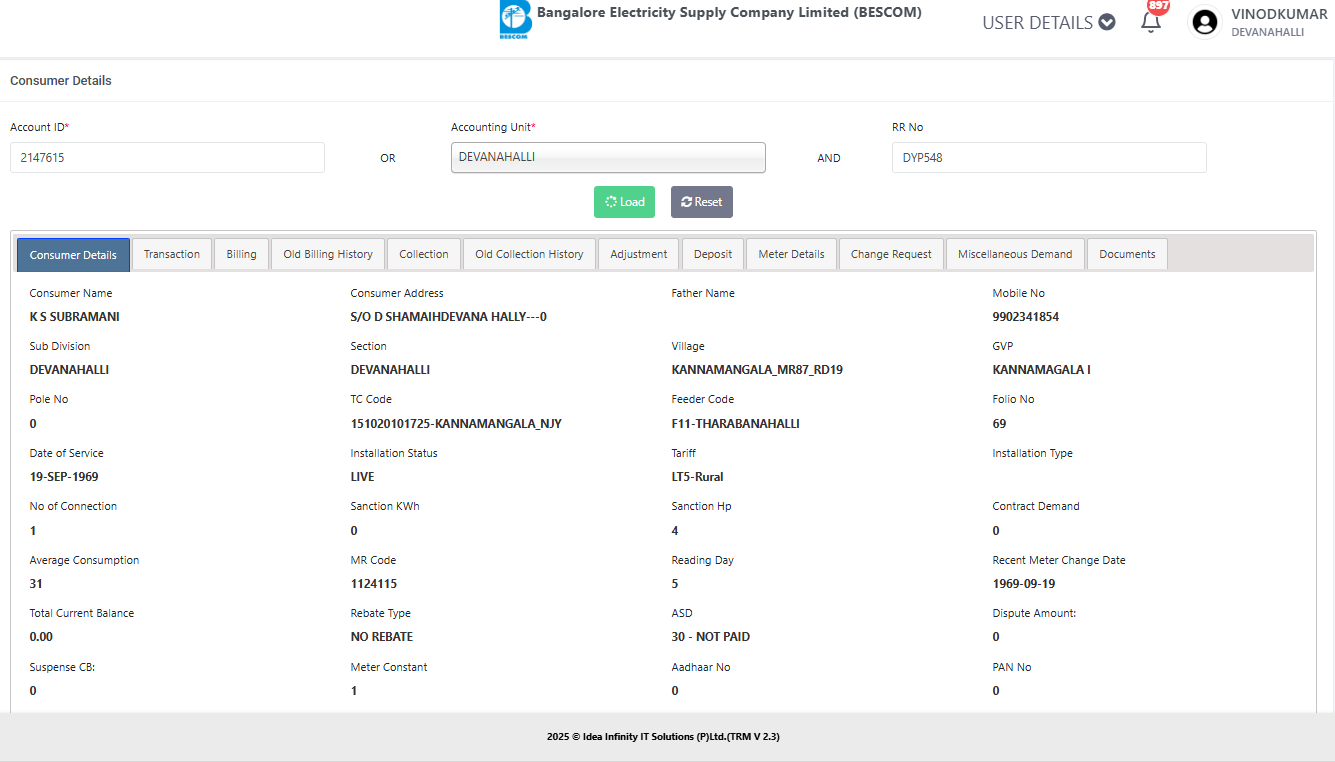Expand the USER DETAILS dropdown

pos(1048,22)
